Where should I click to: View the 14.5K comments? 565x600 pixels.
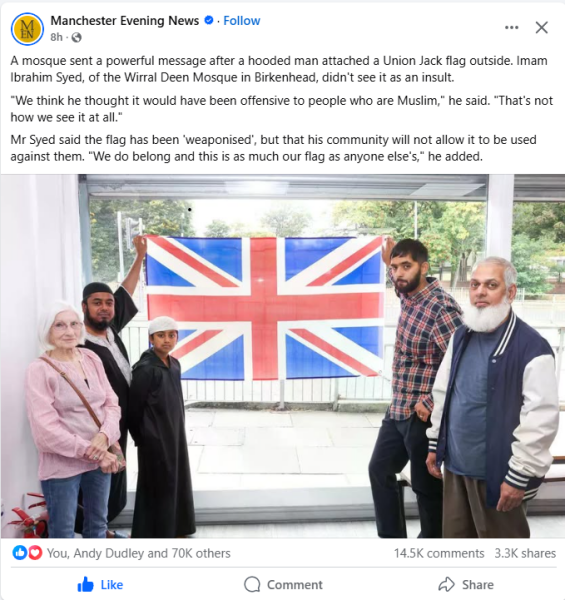439,553
